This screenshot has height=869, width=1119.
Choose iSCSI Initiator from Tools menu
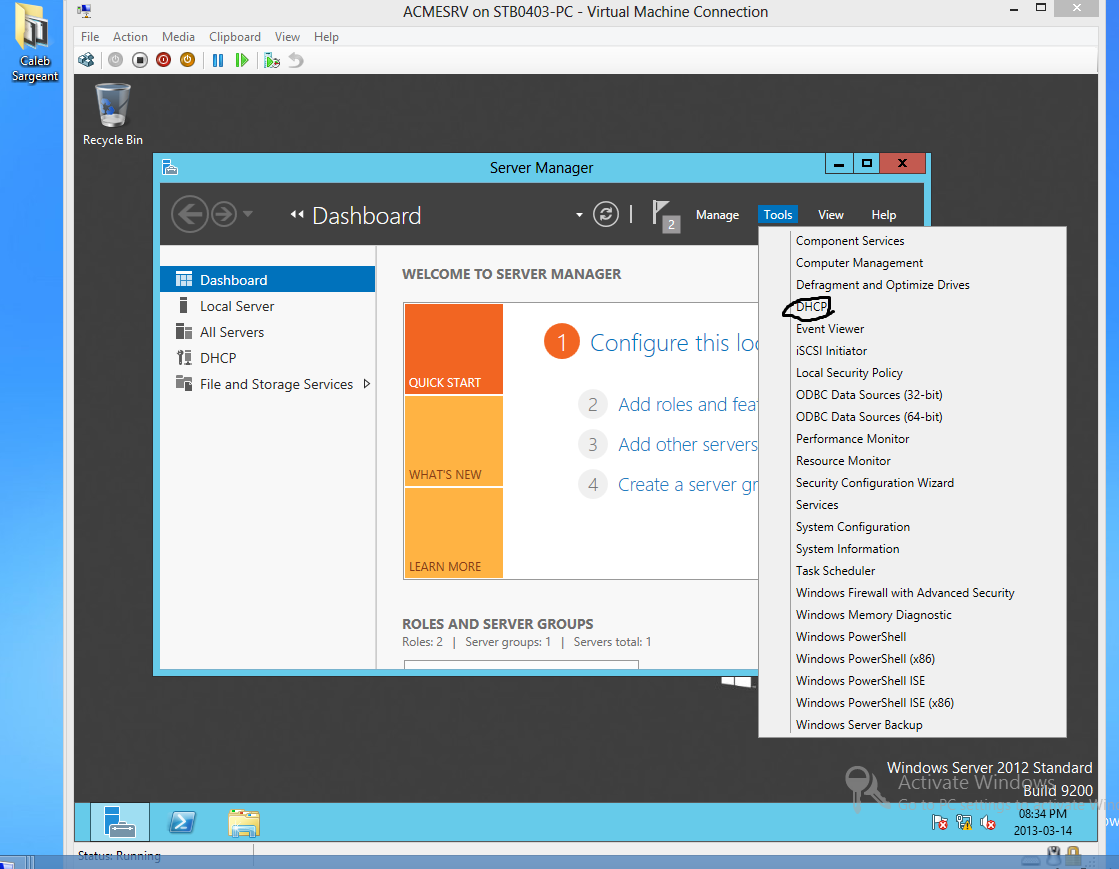pos(831,351)
